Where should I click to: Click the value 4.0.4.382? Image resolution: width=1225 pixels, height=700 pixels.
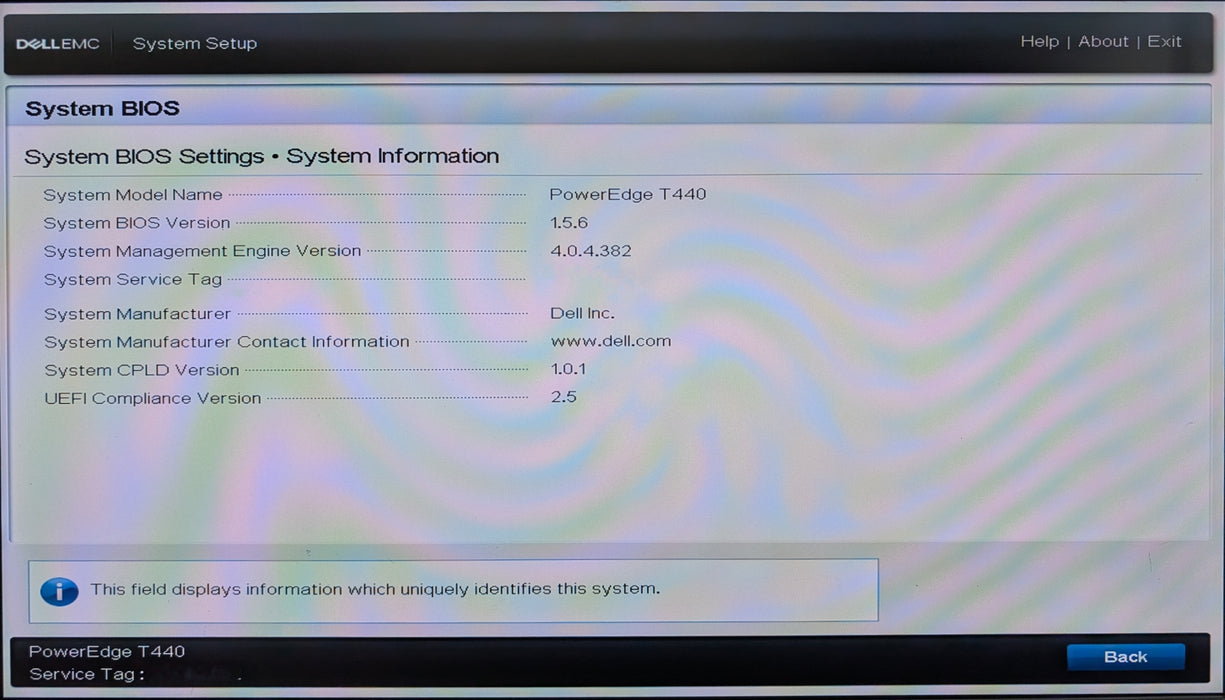[x=591, y=251]
